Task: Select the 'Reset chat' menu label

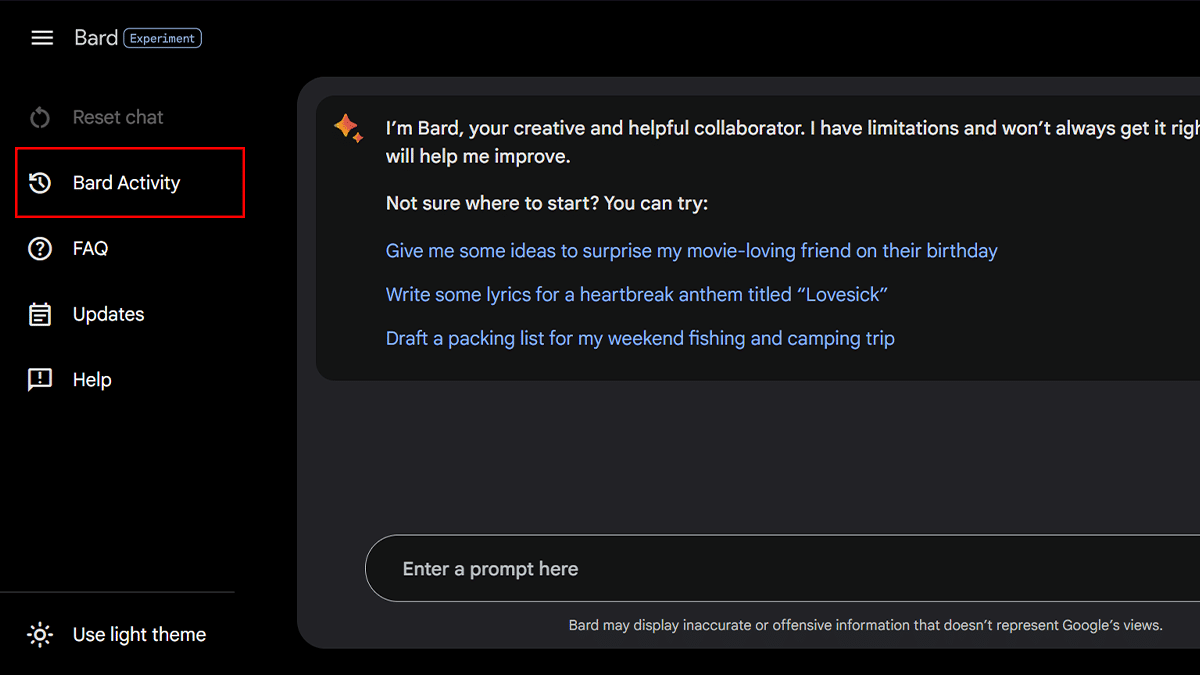Action: tap(118, 118)
